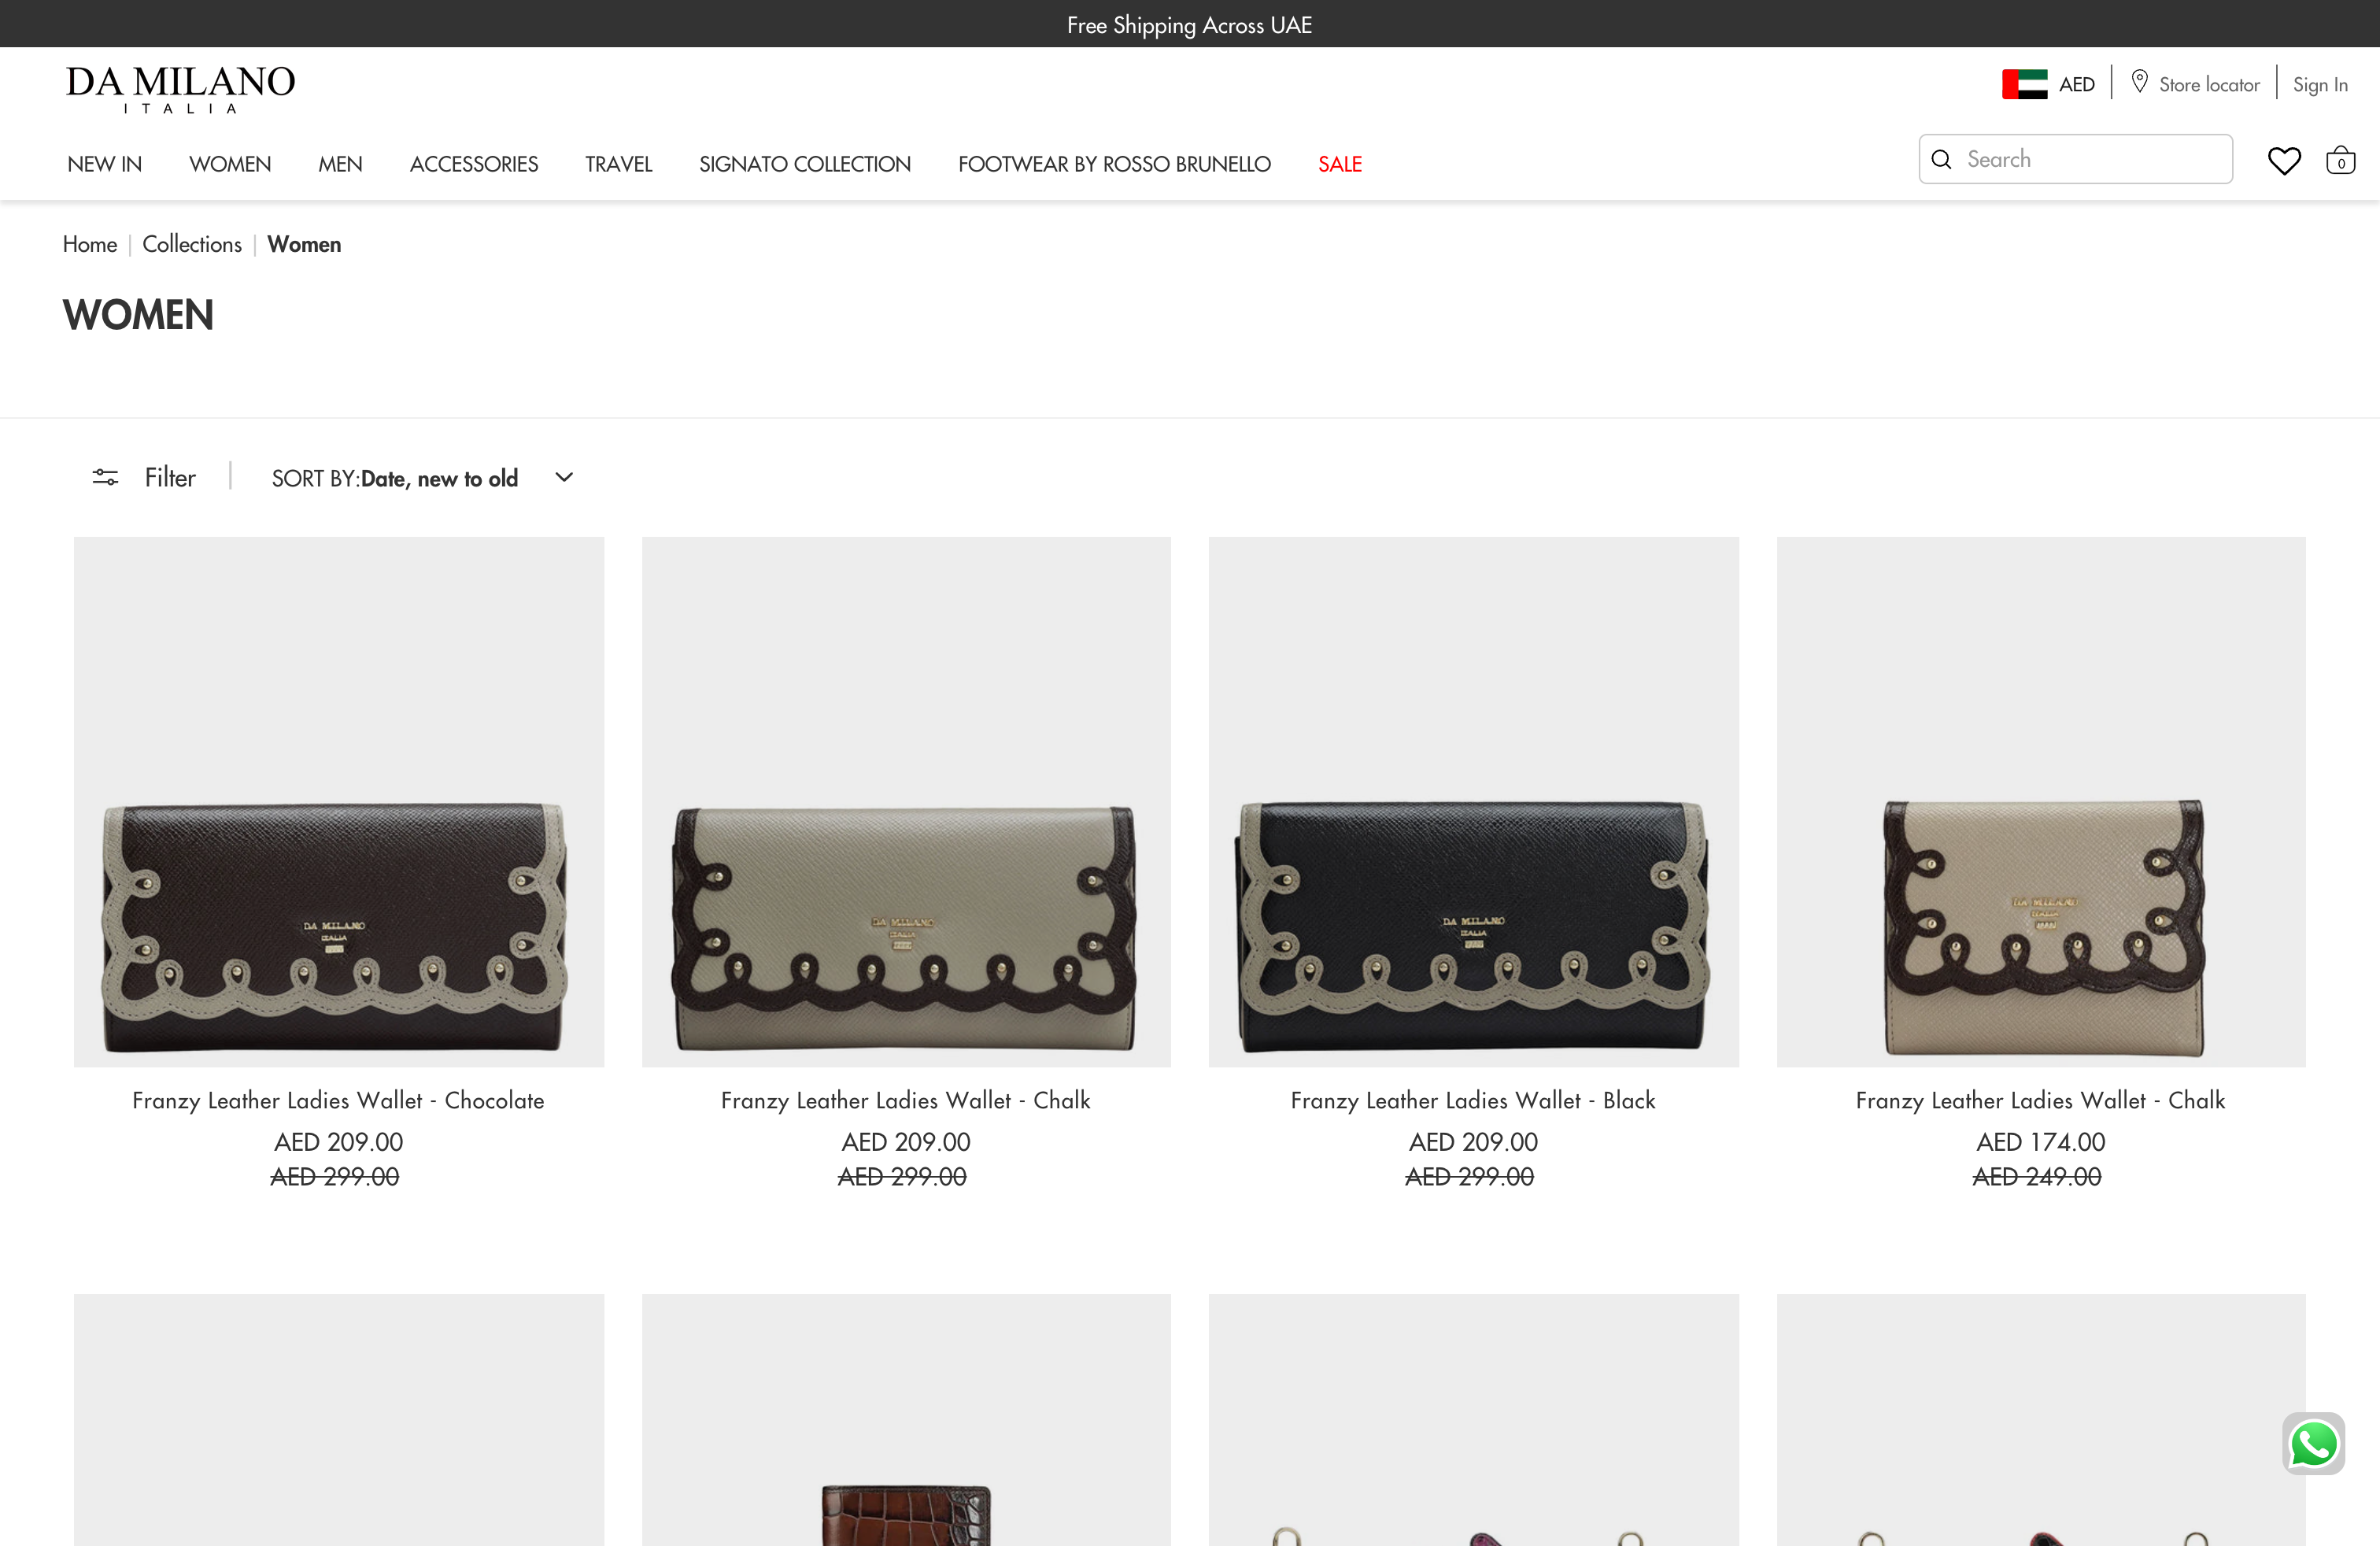Click the Free Shipping Across UAE banner
Image resolution: width=2380 pixels, height=1546 pixels.
pyautogui.click(x=1189, y=25)
